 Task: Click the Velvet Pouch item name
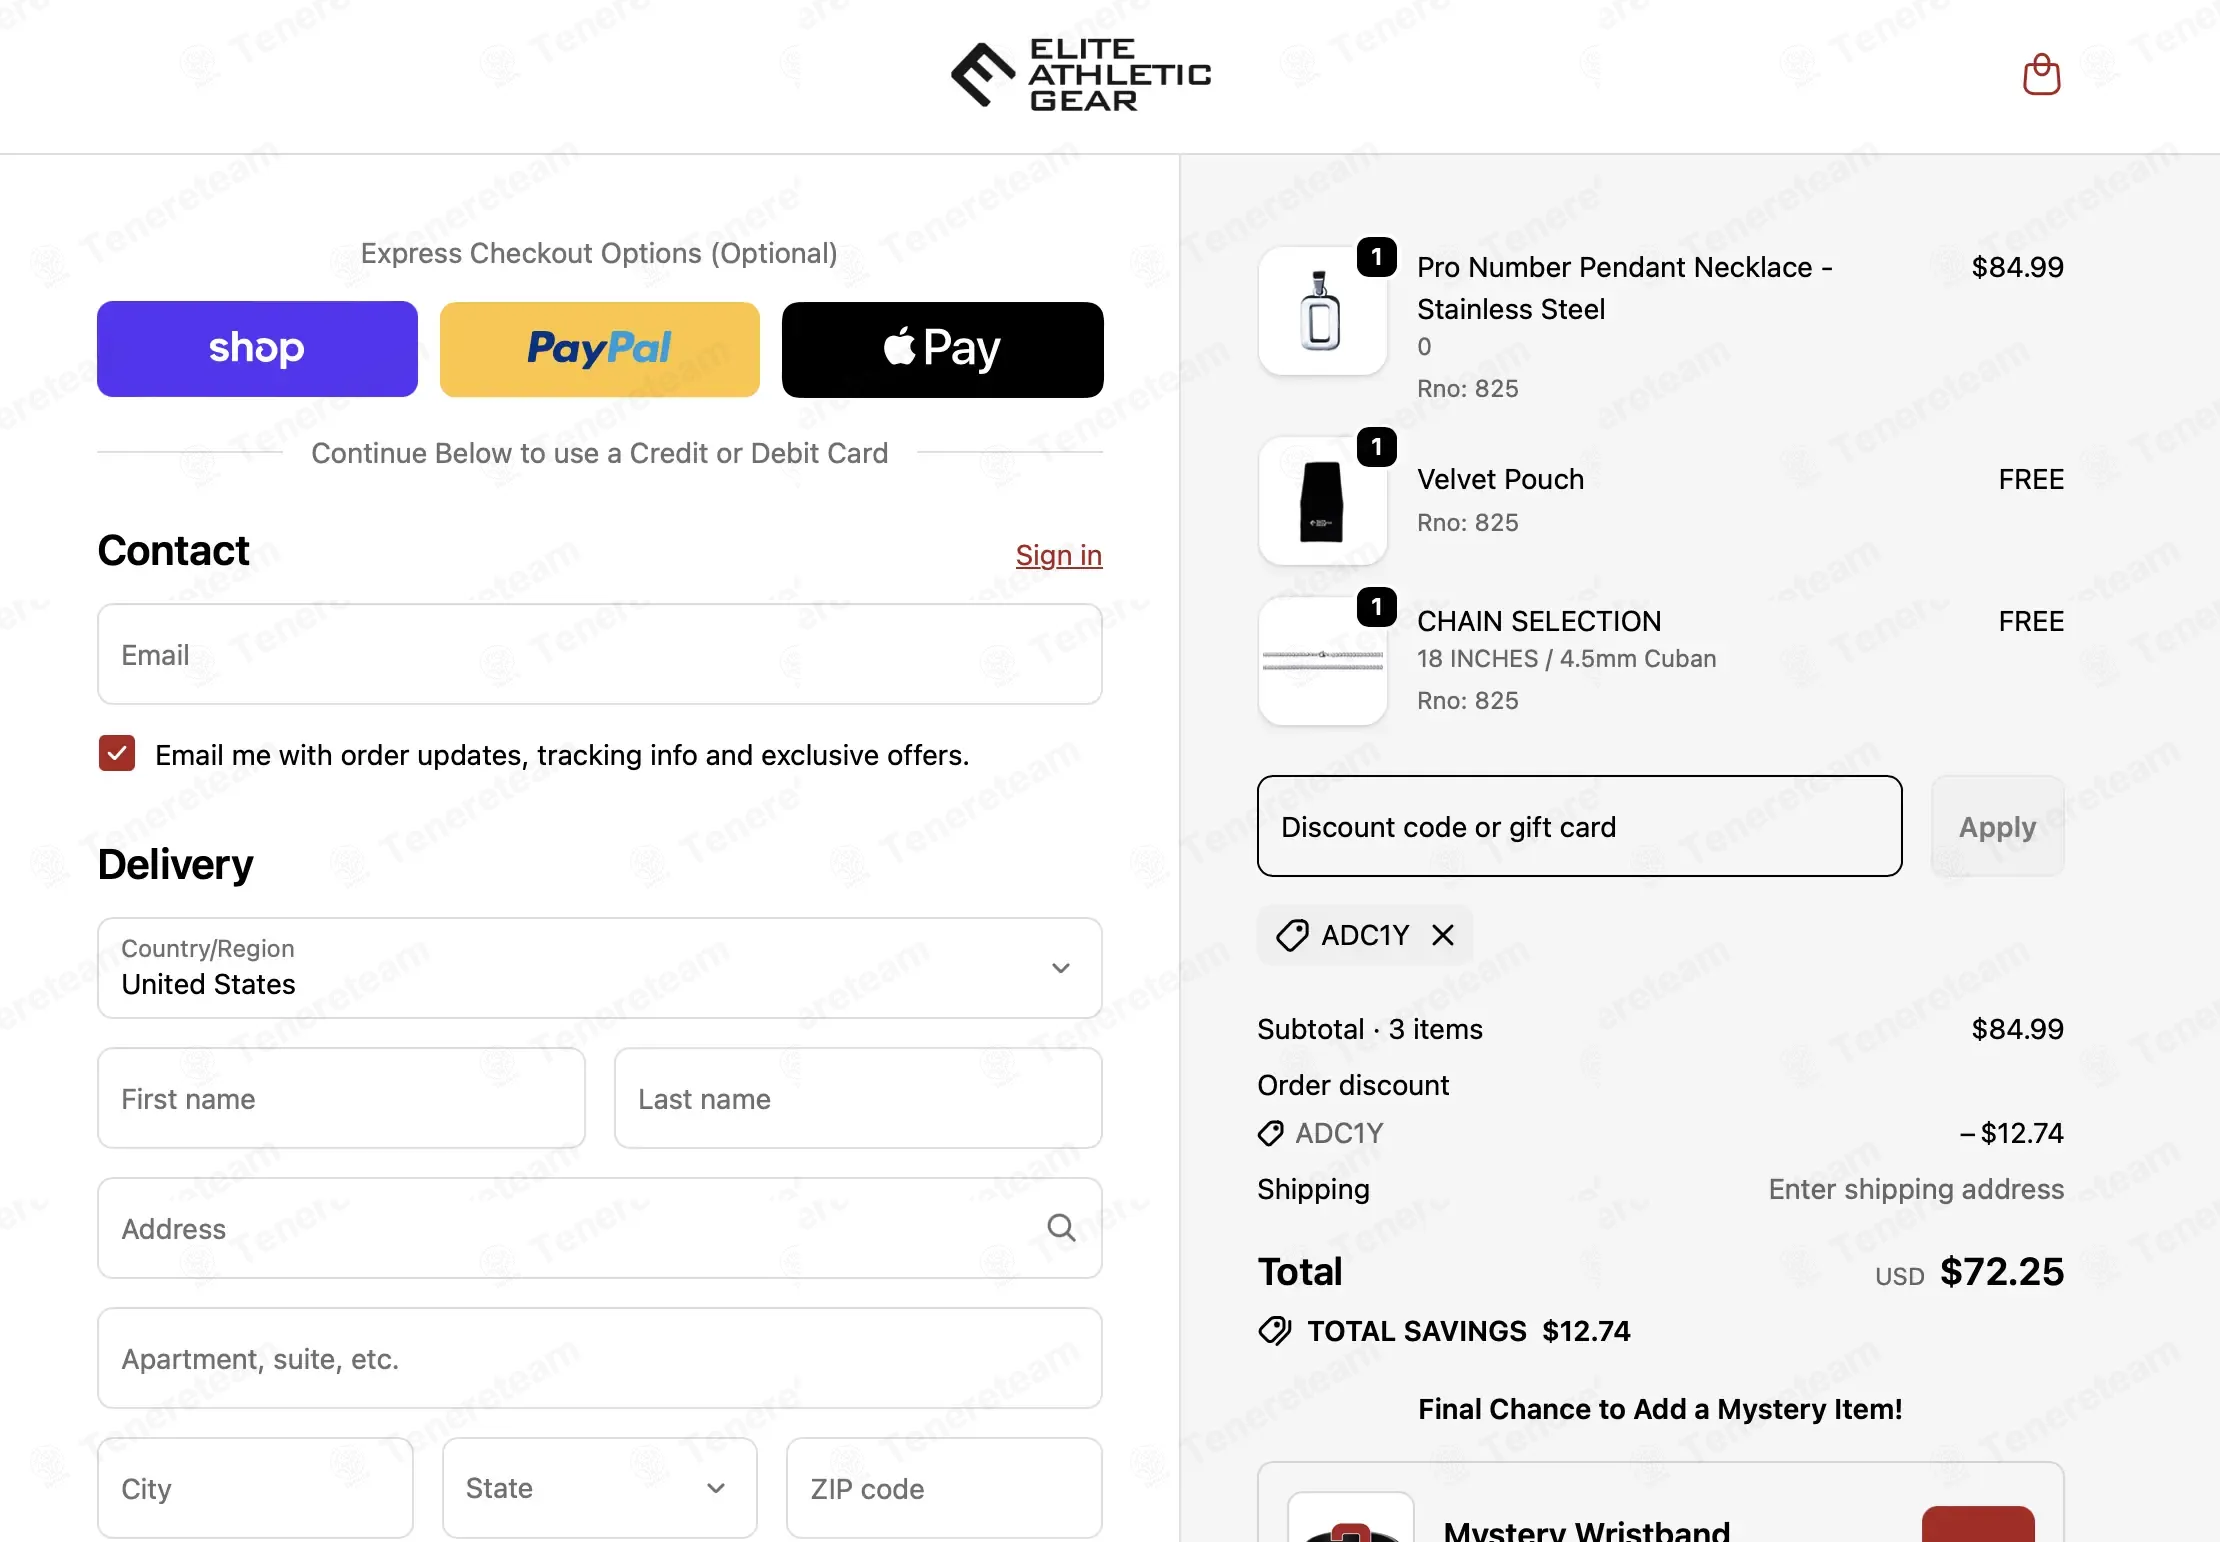[x=1500, y=479]
